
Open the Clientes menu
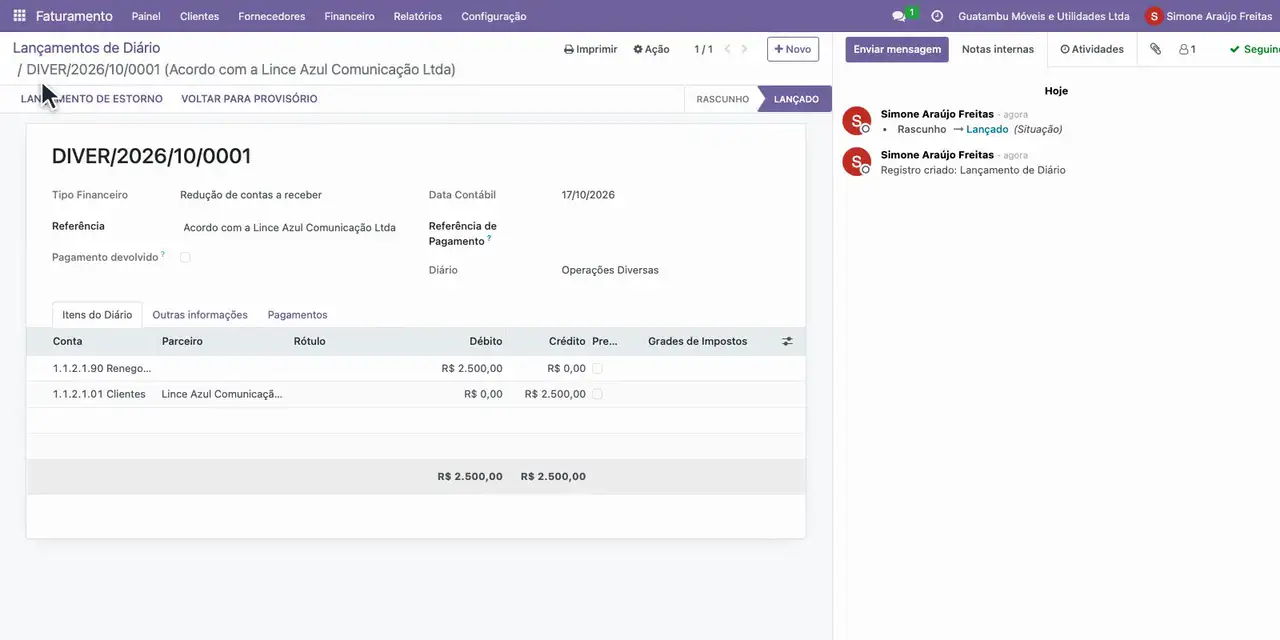(199, 16)
